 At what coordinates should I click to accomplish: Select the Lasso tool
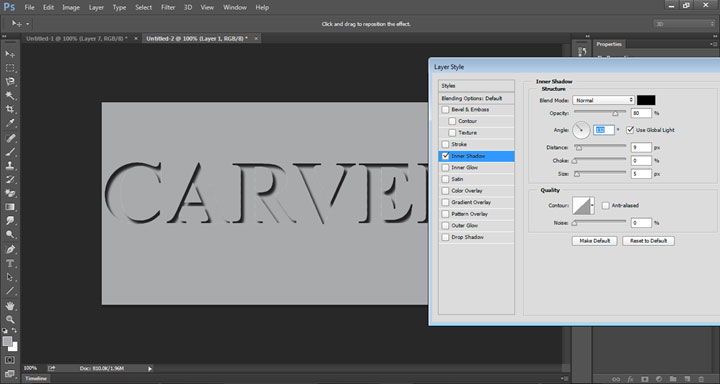[10, 82]
